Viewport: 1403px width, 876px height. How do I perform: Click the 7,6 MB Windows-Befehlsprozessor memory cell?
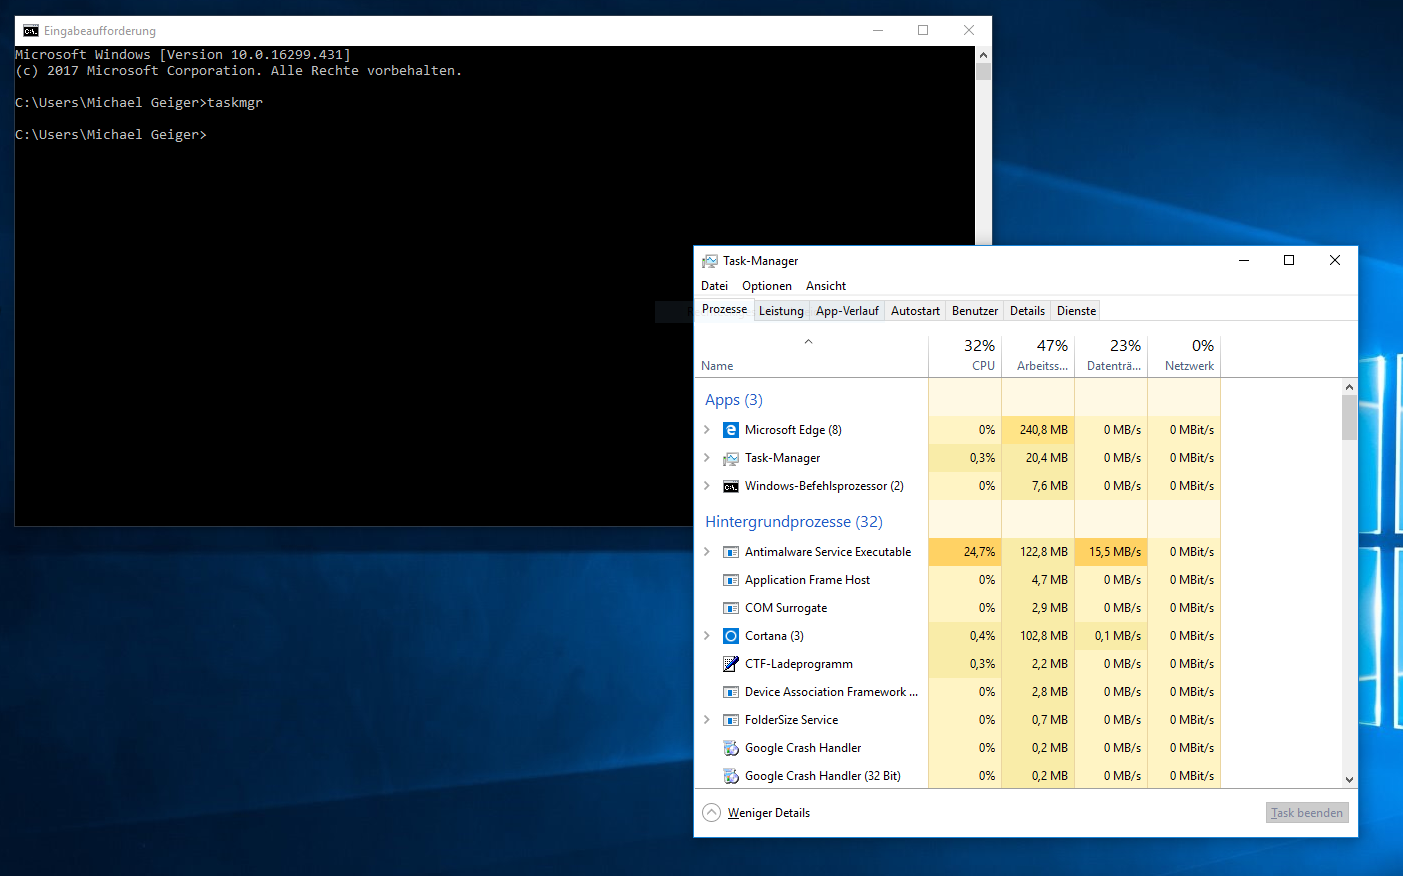point(1038,486)
